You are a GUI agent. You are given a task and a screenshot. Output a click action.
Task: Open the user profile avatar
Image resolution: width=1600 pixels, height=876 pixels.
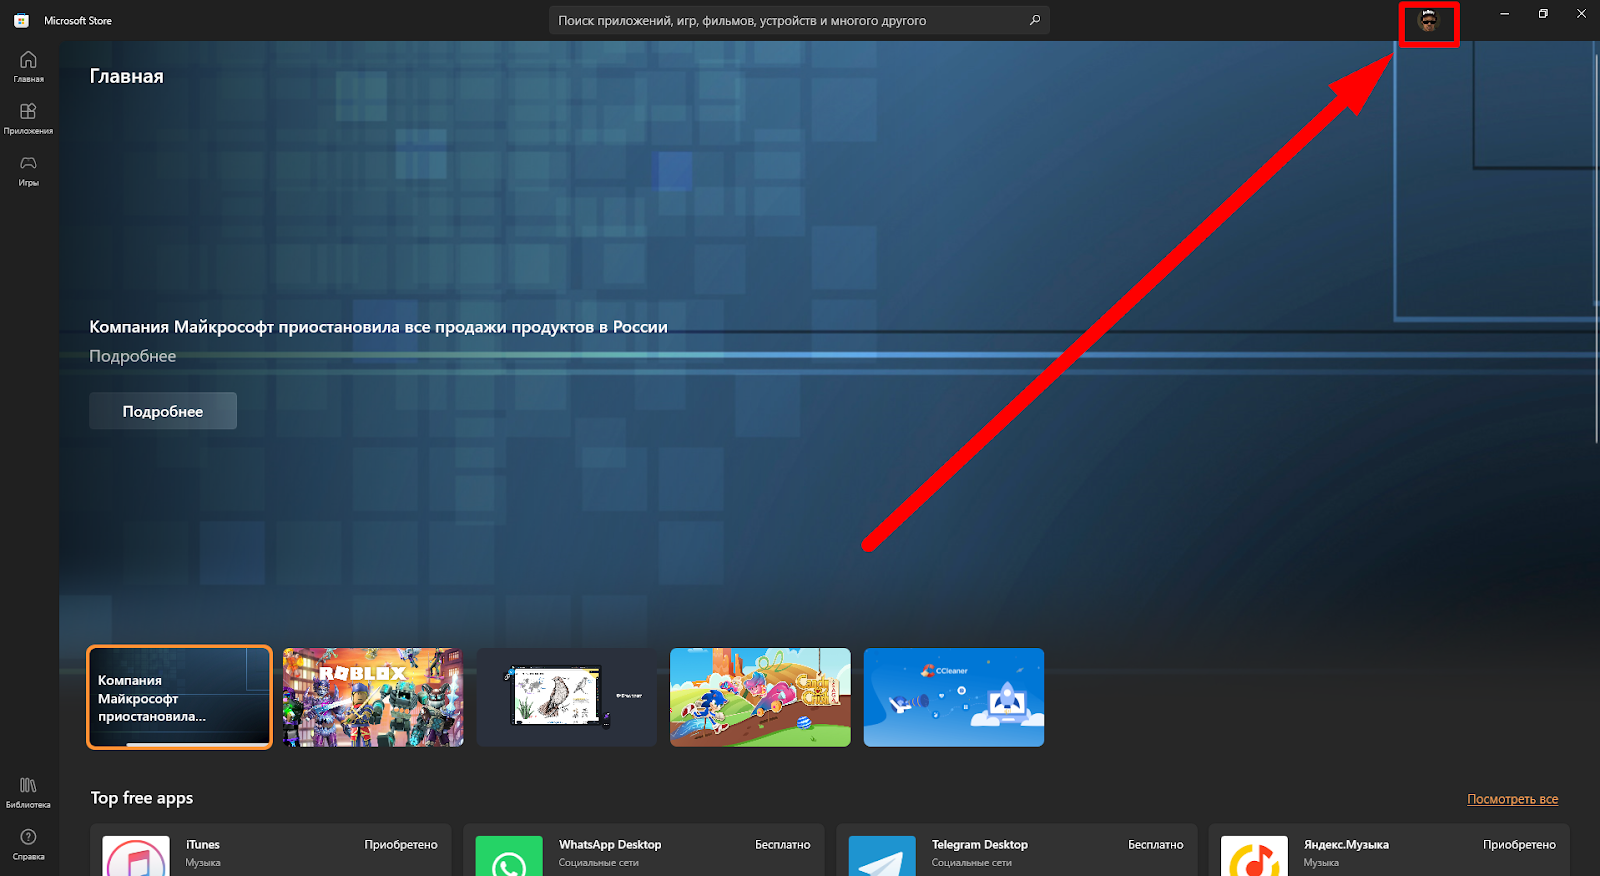(x=1428, y=21)
